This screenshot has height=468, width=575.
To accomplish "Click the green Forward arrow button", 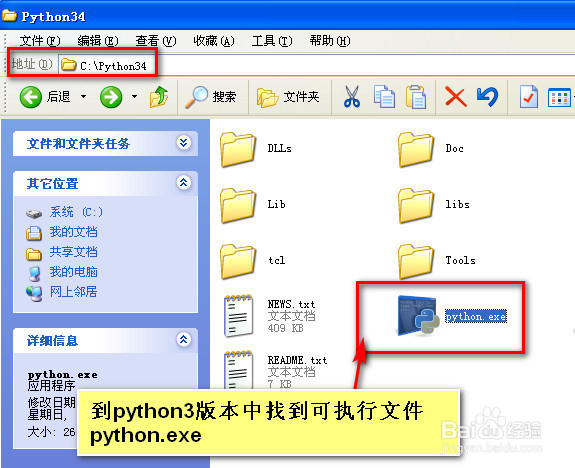I will [x=111, y=97].
